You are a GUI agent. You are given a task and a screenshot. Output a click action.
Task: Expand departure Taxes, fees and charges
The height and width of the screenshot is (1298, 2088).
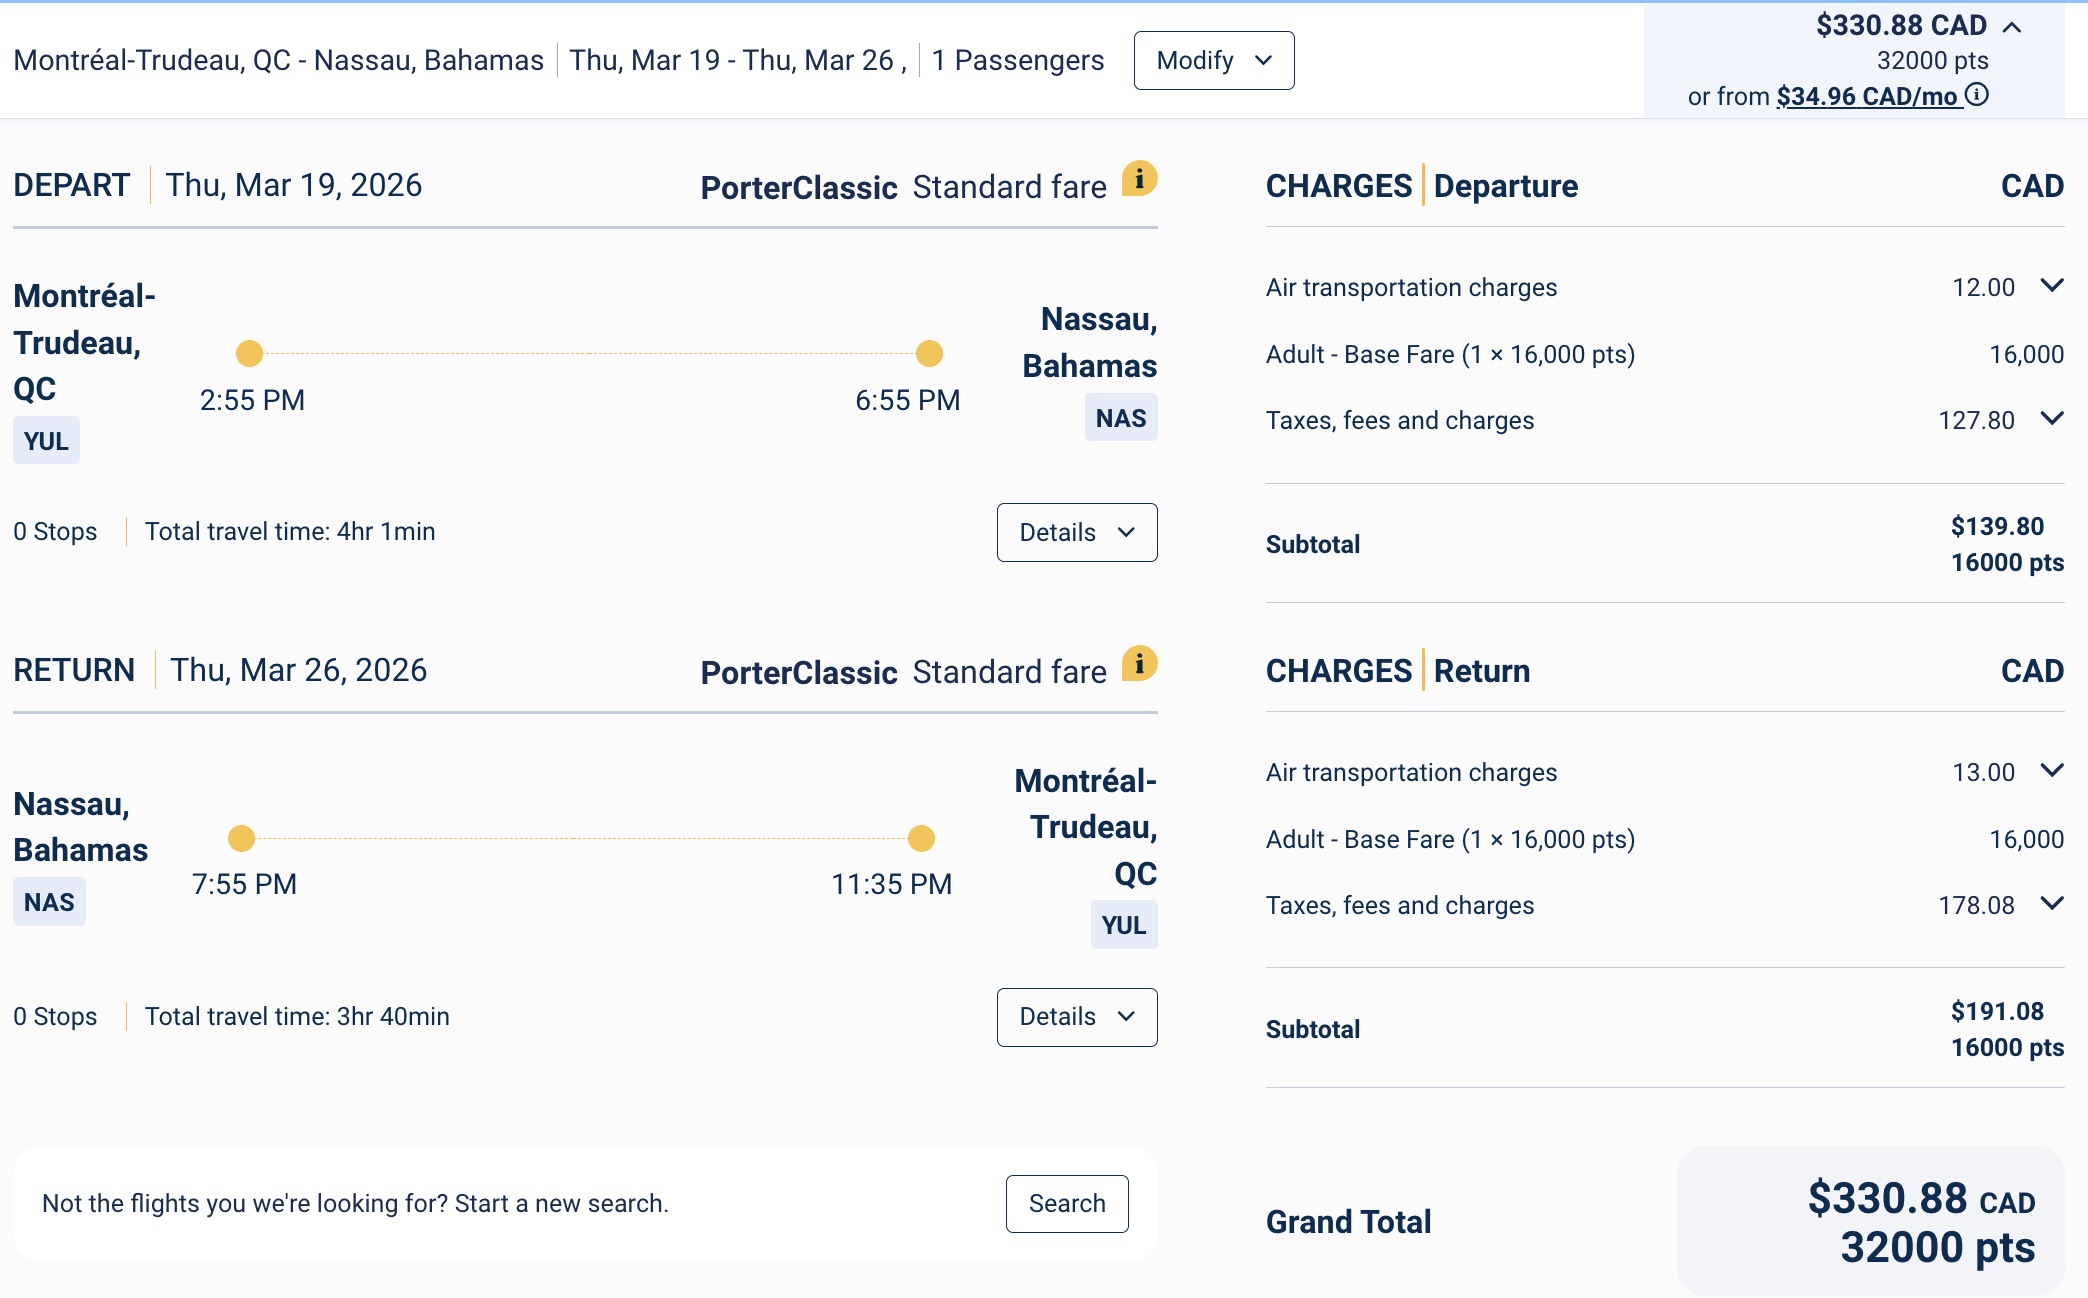2052,419
